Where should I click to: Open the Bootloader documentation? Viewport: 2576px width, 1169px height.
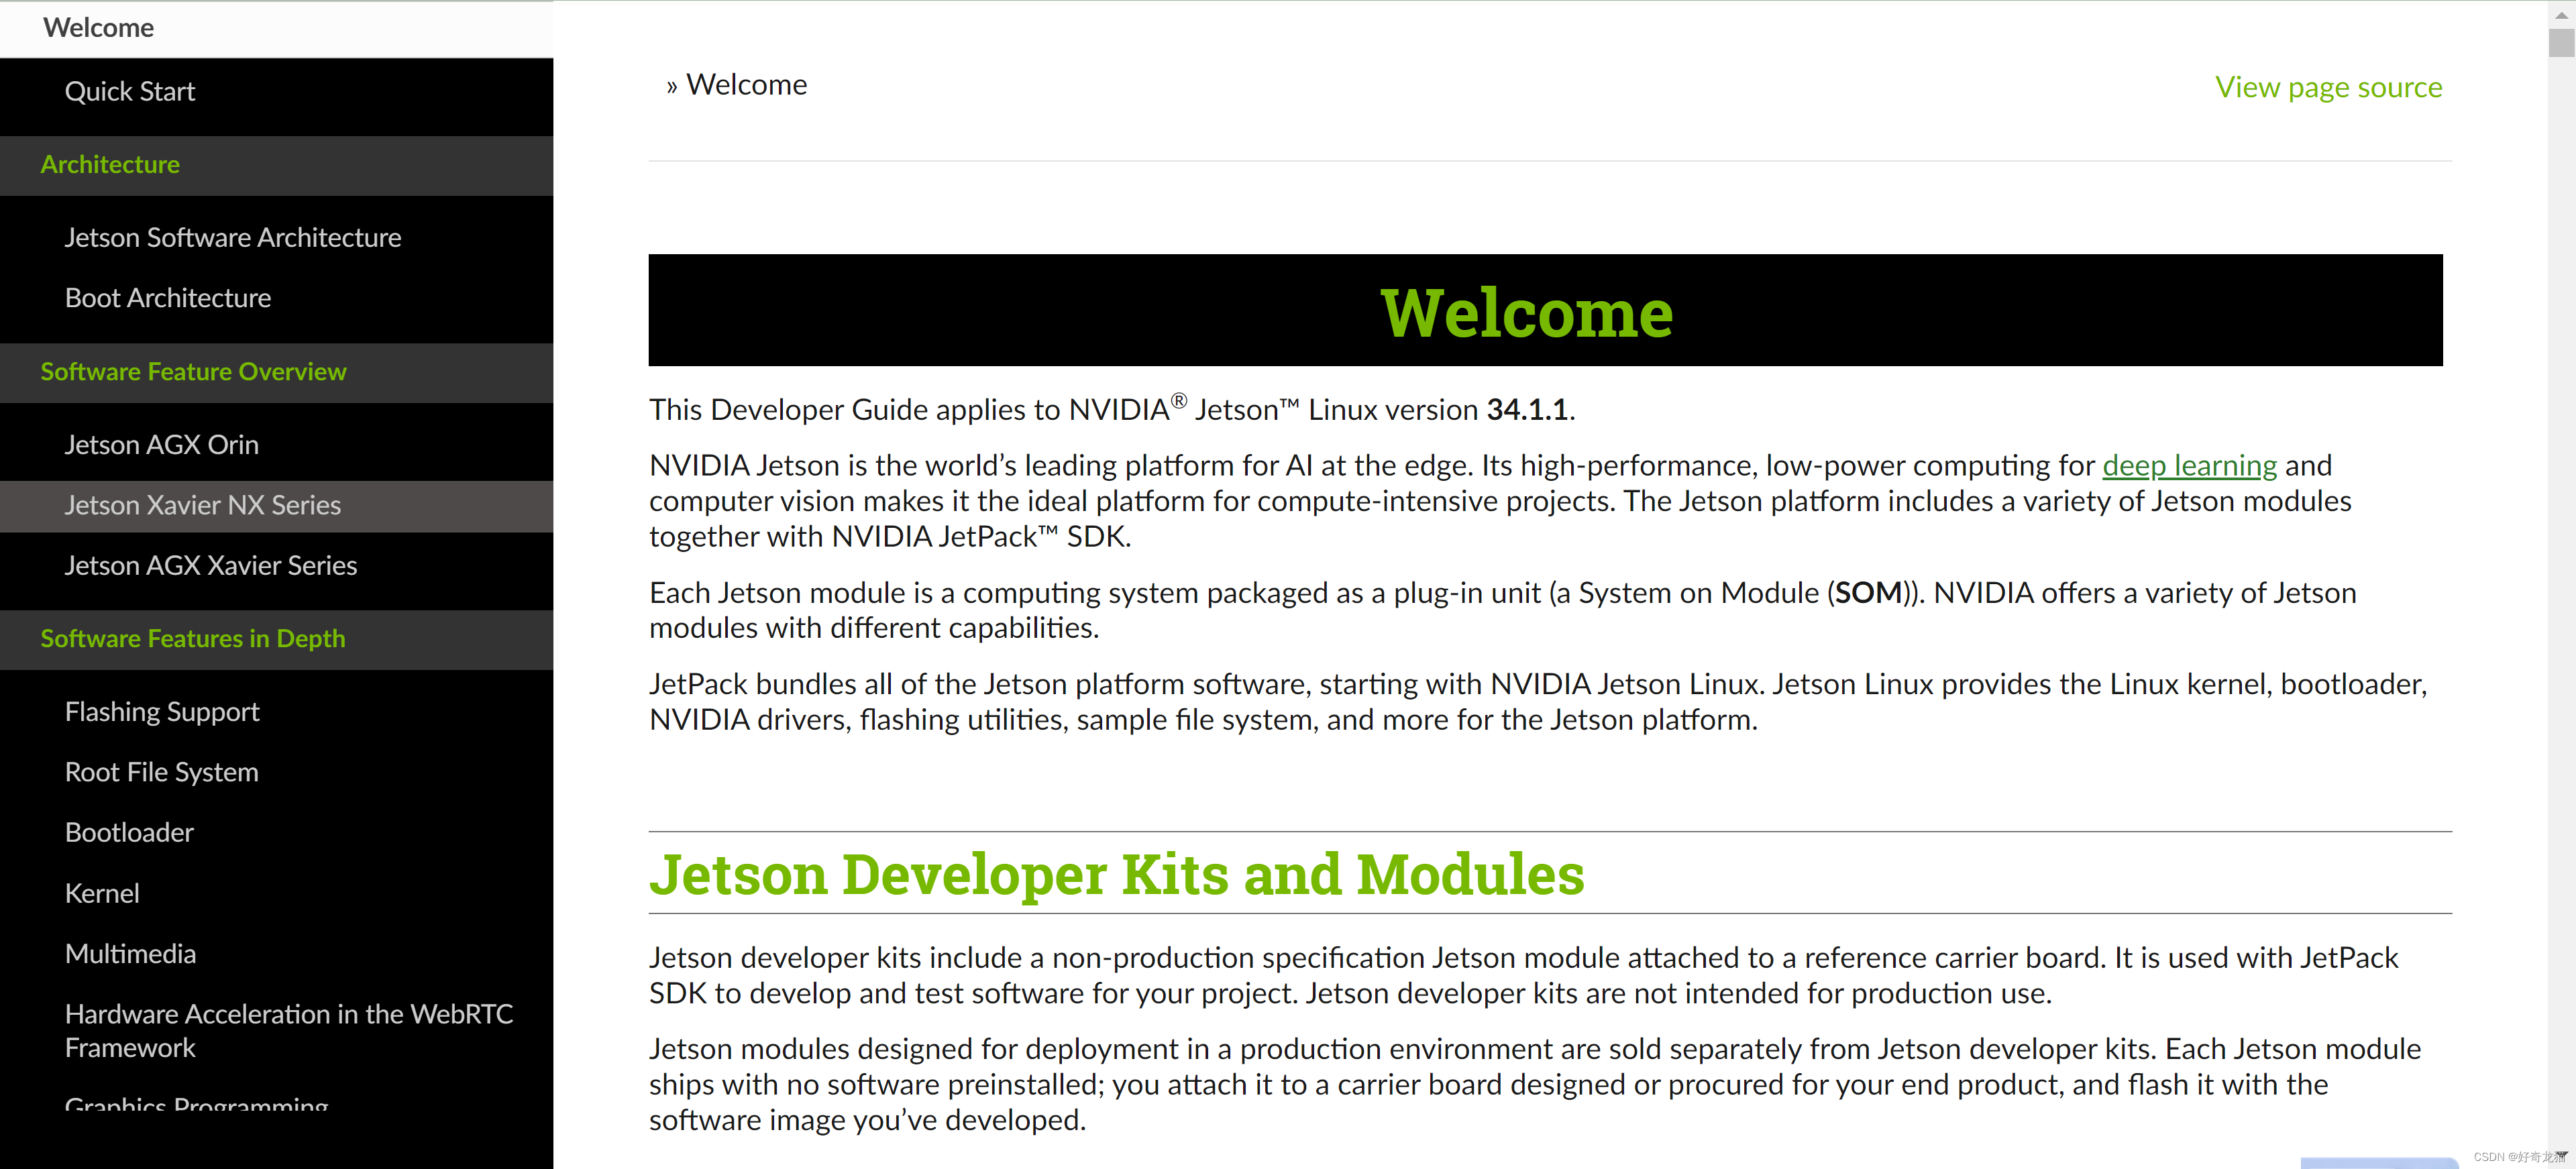pos(129,833)
